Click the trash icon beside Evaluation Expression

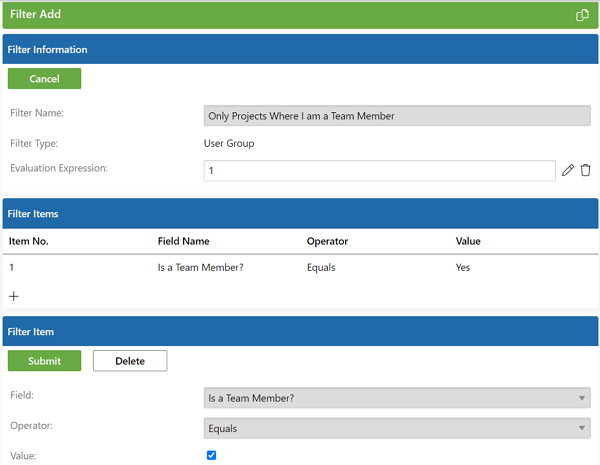pos(585,170)
